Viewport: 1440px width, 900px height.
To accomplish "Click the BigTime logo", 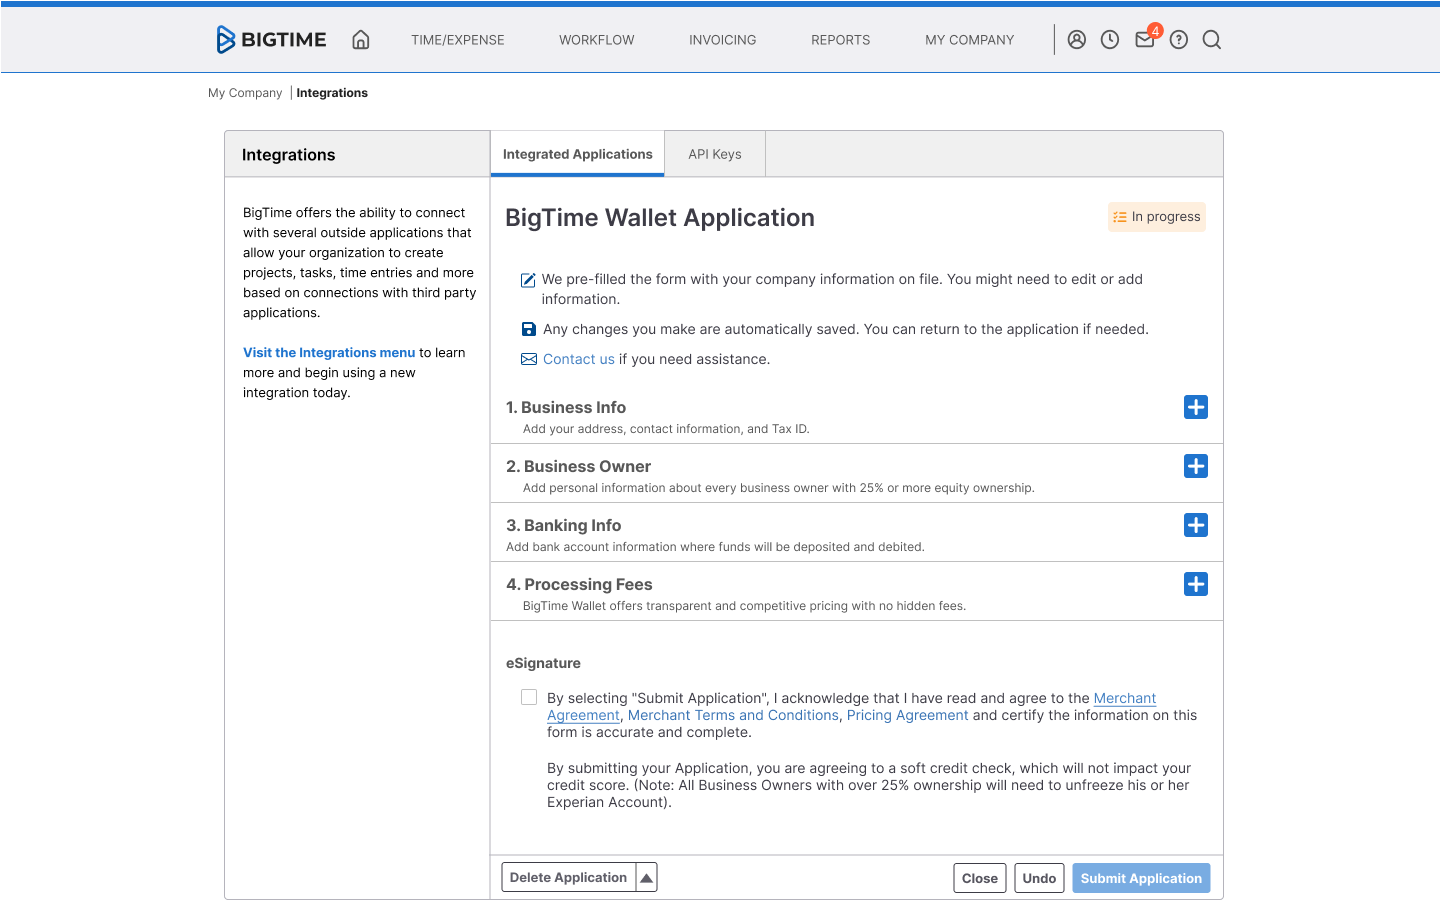I will click(271, 40).
